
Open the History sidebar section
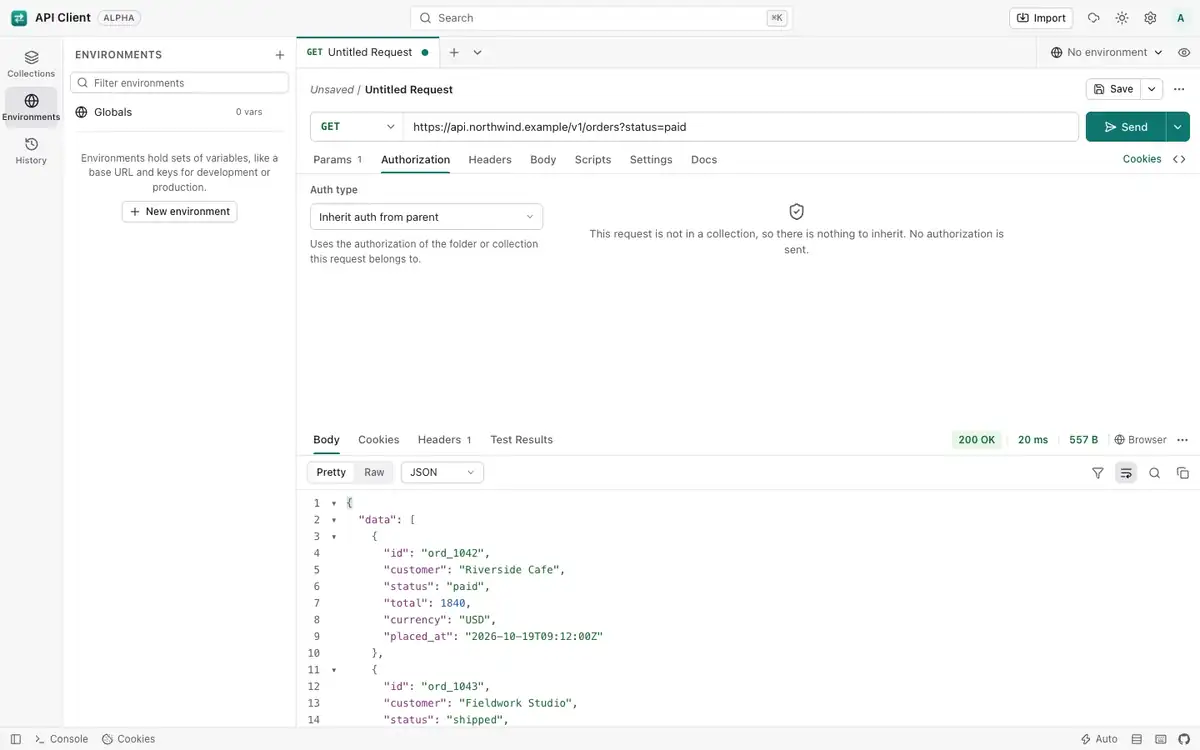pos(31,151)
